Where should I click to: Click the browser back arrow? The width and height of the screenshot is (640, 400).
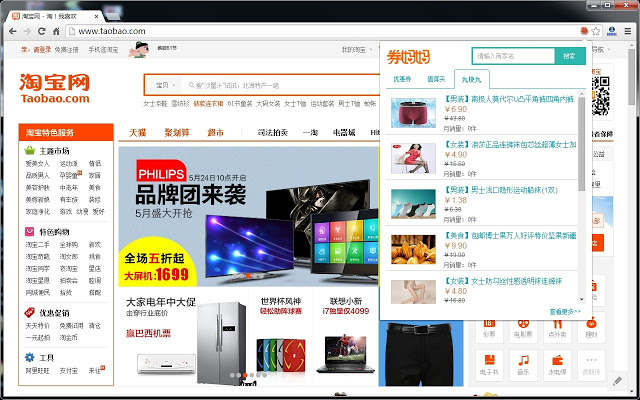tap(13, 31)
